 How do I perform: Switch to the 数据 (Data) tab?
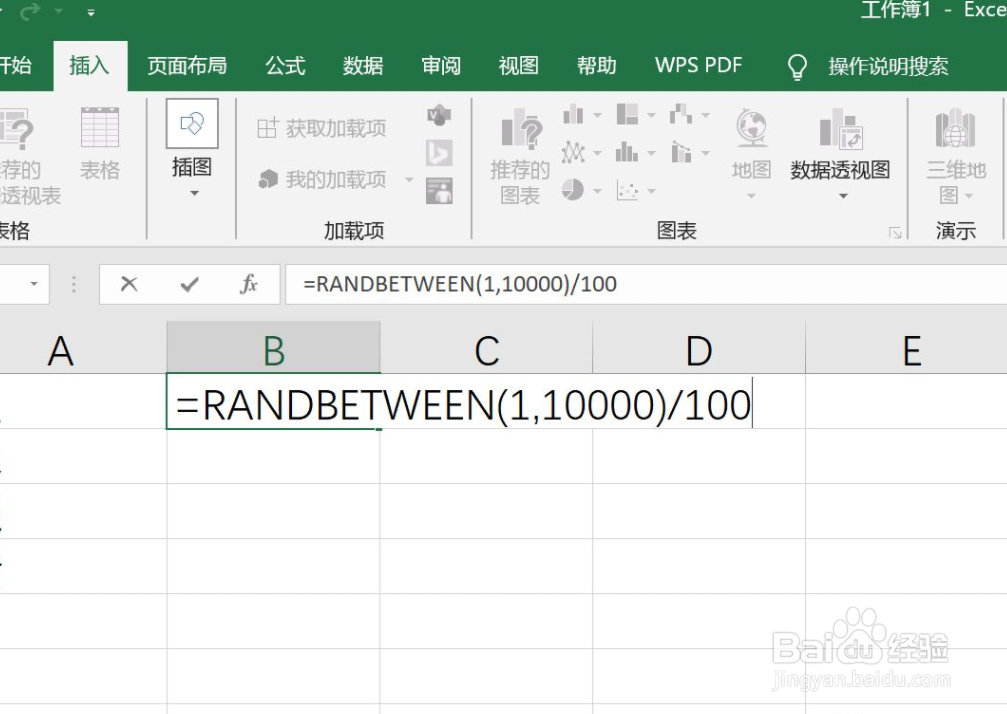tap(362, 65)
